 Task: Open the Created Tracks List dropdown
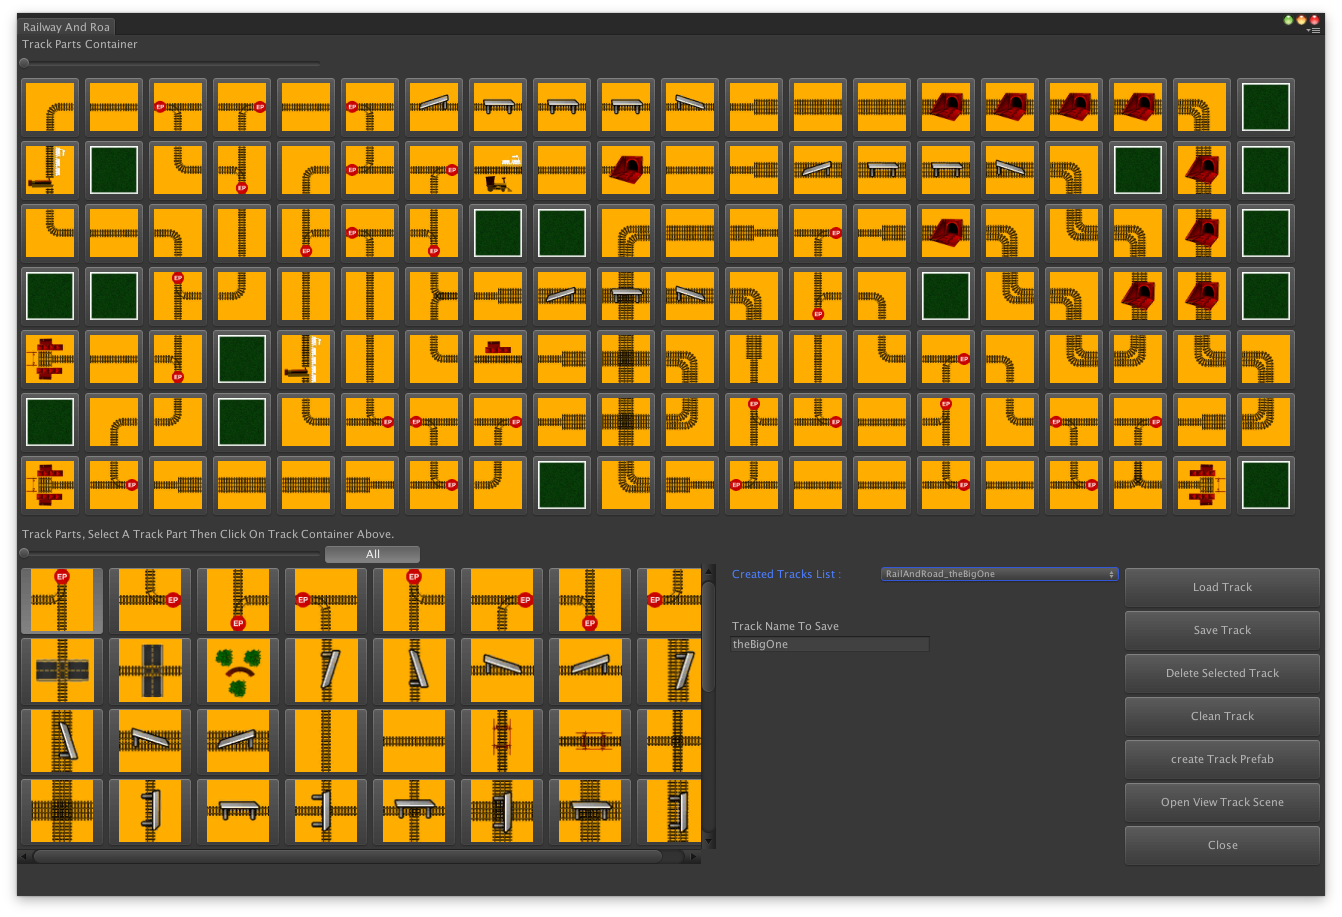[x=997, y=574]
